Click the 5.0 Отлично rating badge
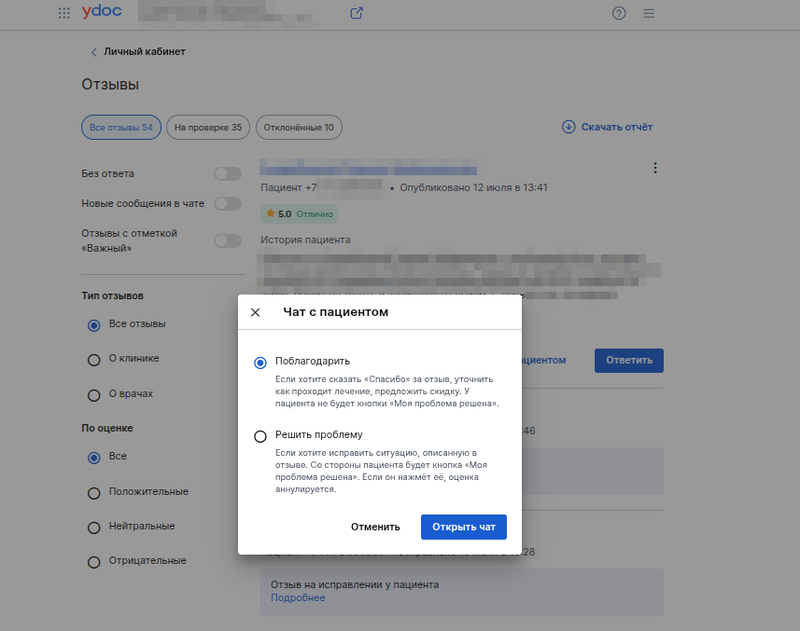This screenshot has height=631, width=800. click(x=299, y=214)
